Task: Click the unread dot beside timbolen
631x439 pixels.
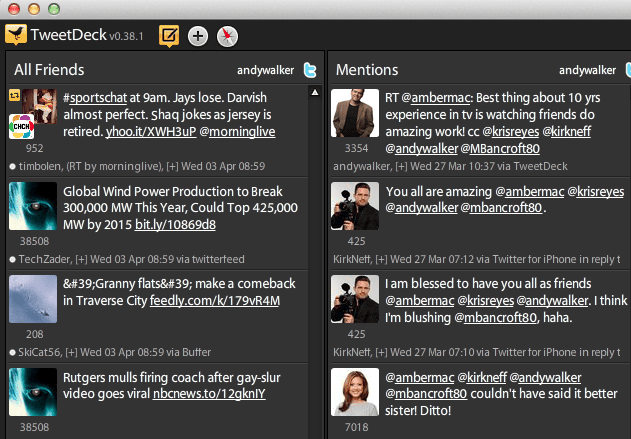Action: [x=12, y=166]
